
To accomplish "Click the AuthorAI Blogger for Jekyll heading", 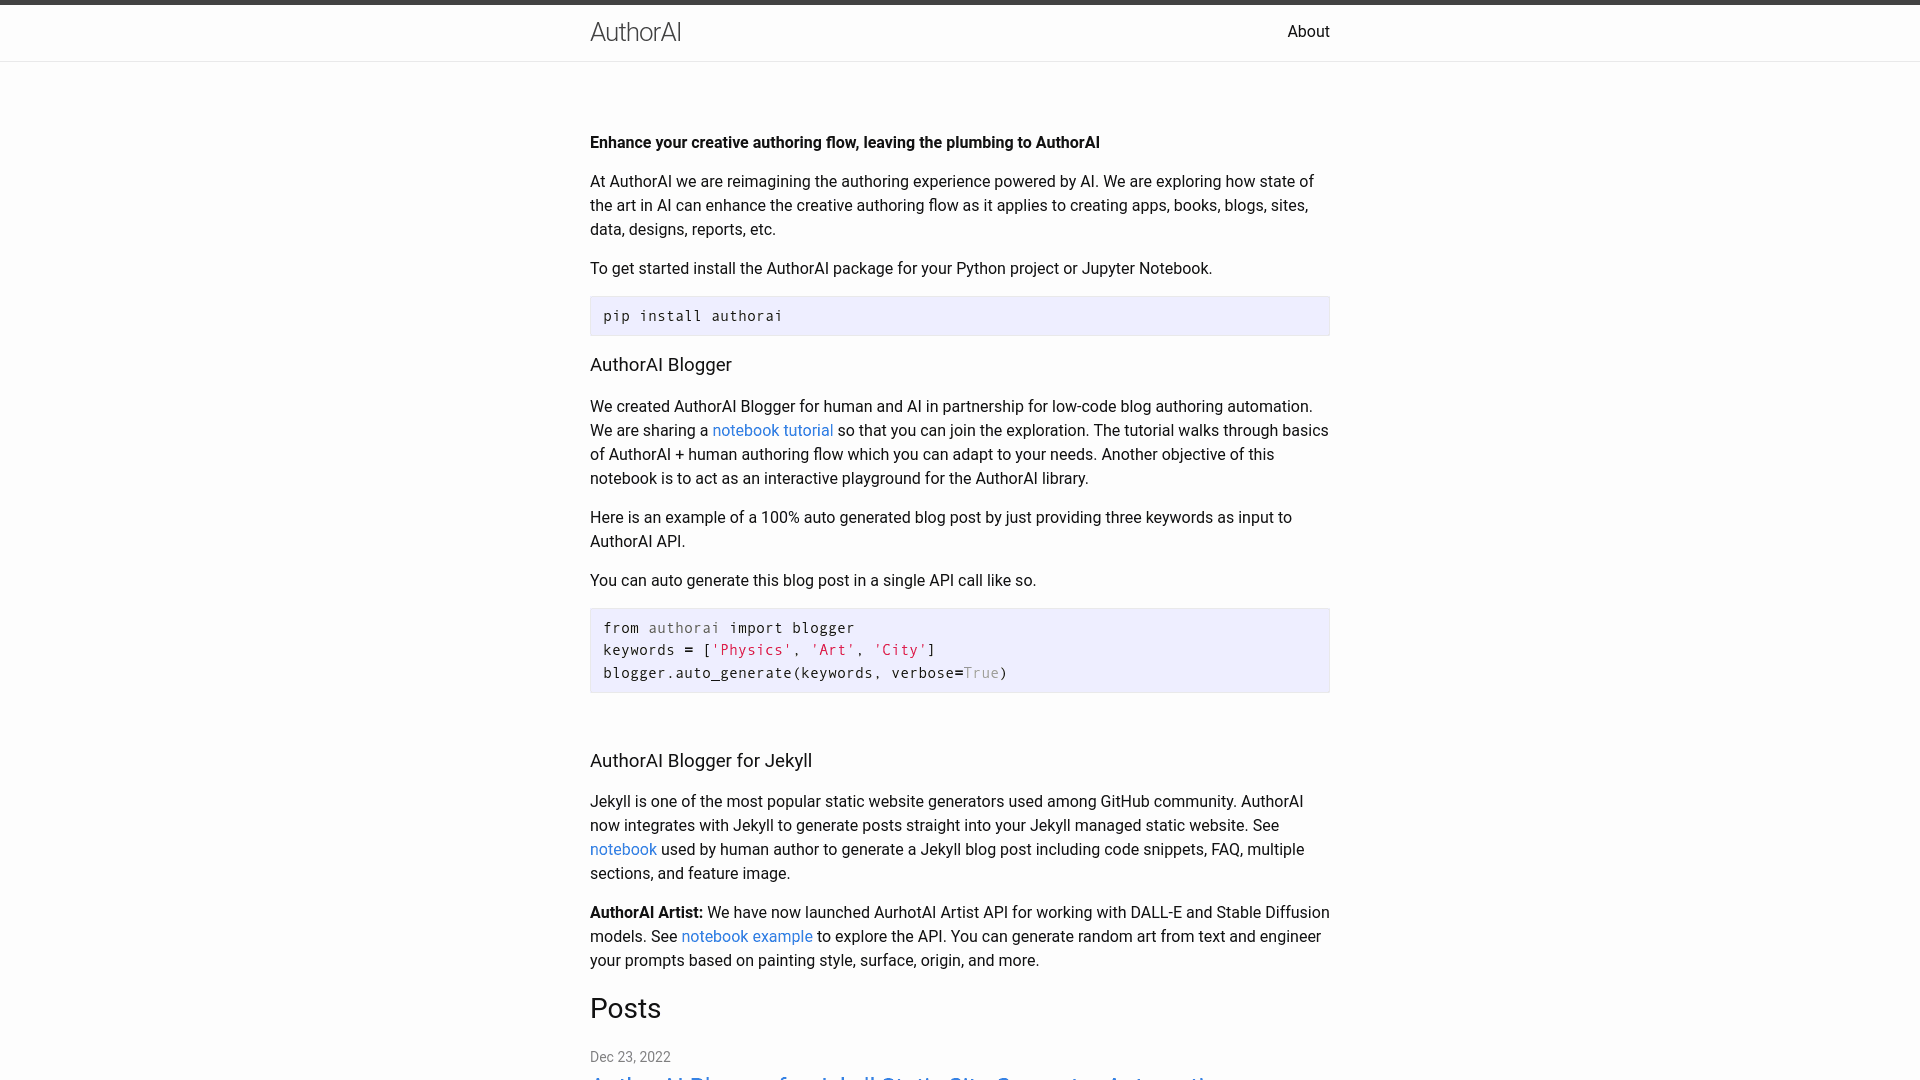I will click(x=700, y=760).
